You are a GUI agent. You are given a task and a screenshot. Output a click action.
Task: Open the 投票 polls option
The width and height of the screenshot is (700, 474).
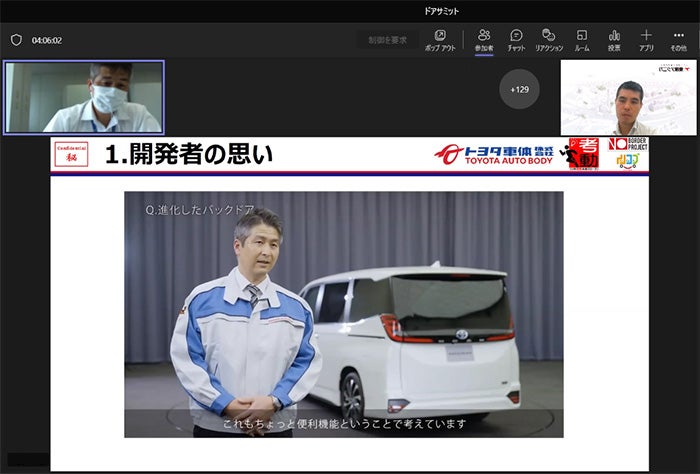[614, 40]
